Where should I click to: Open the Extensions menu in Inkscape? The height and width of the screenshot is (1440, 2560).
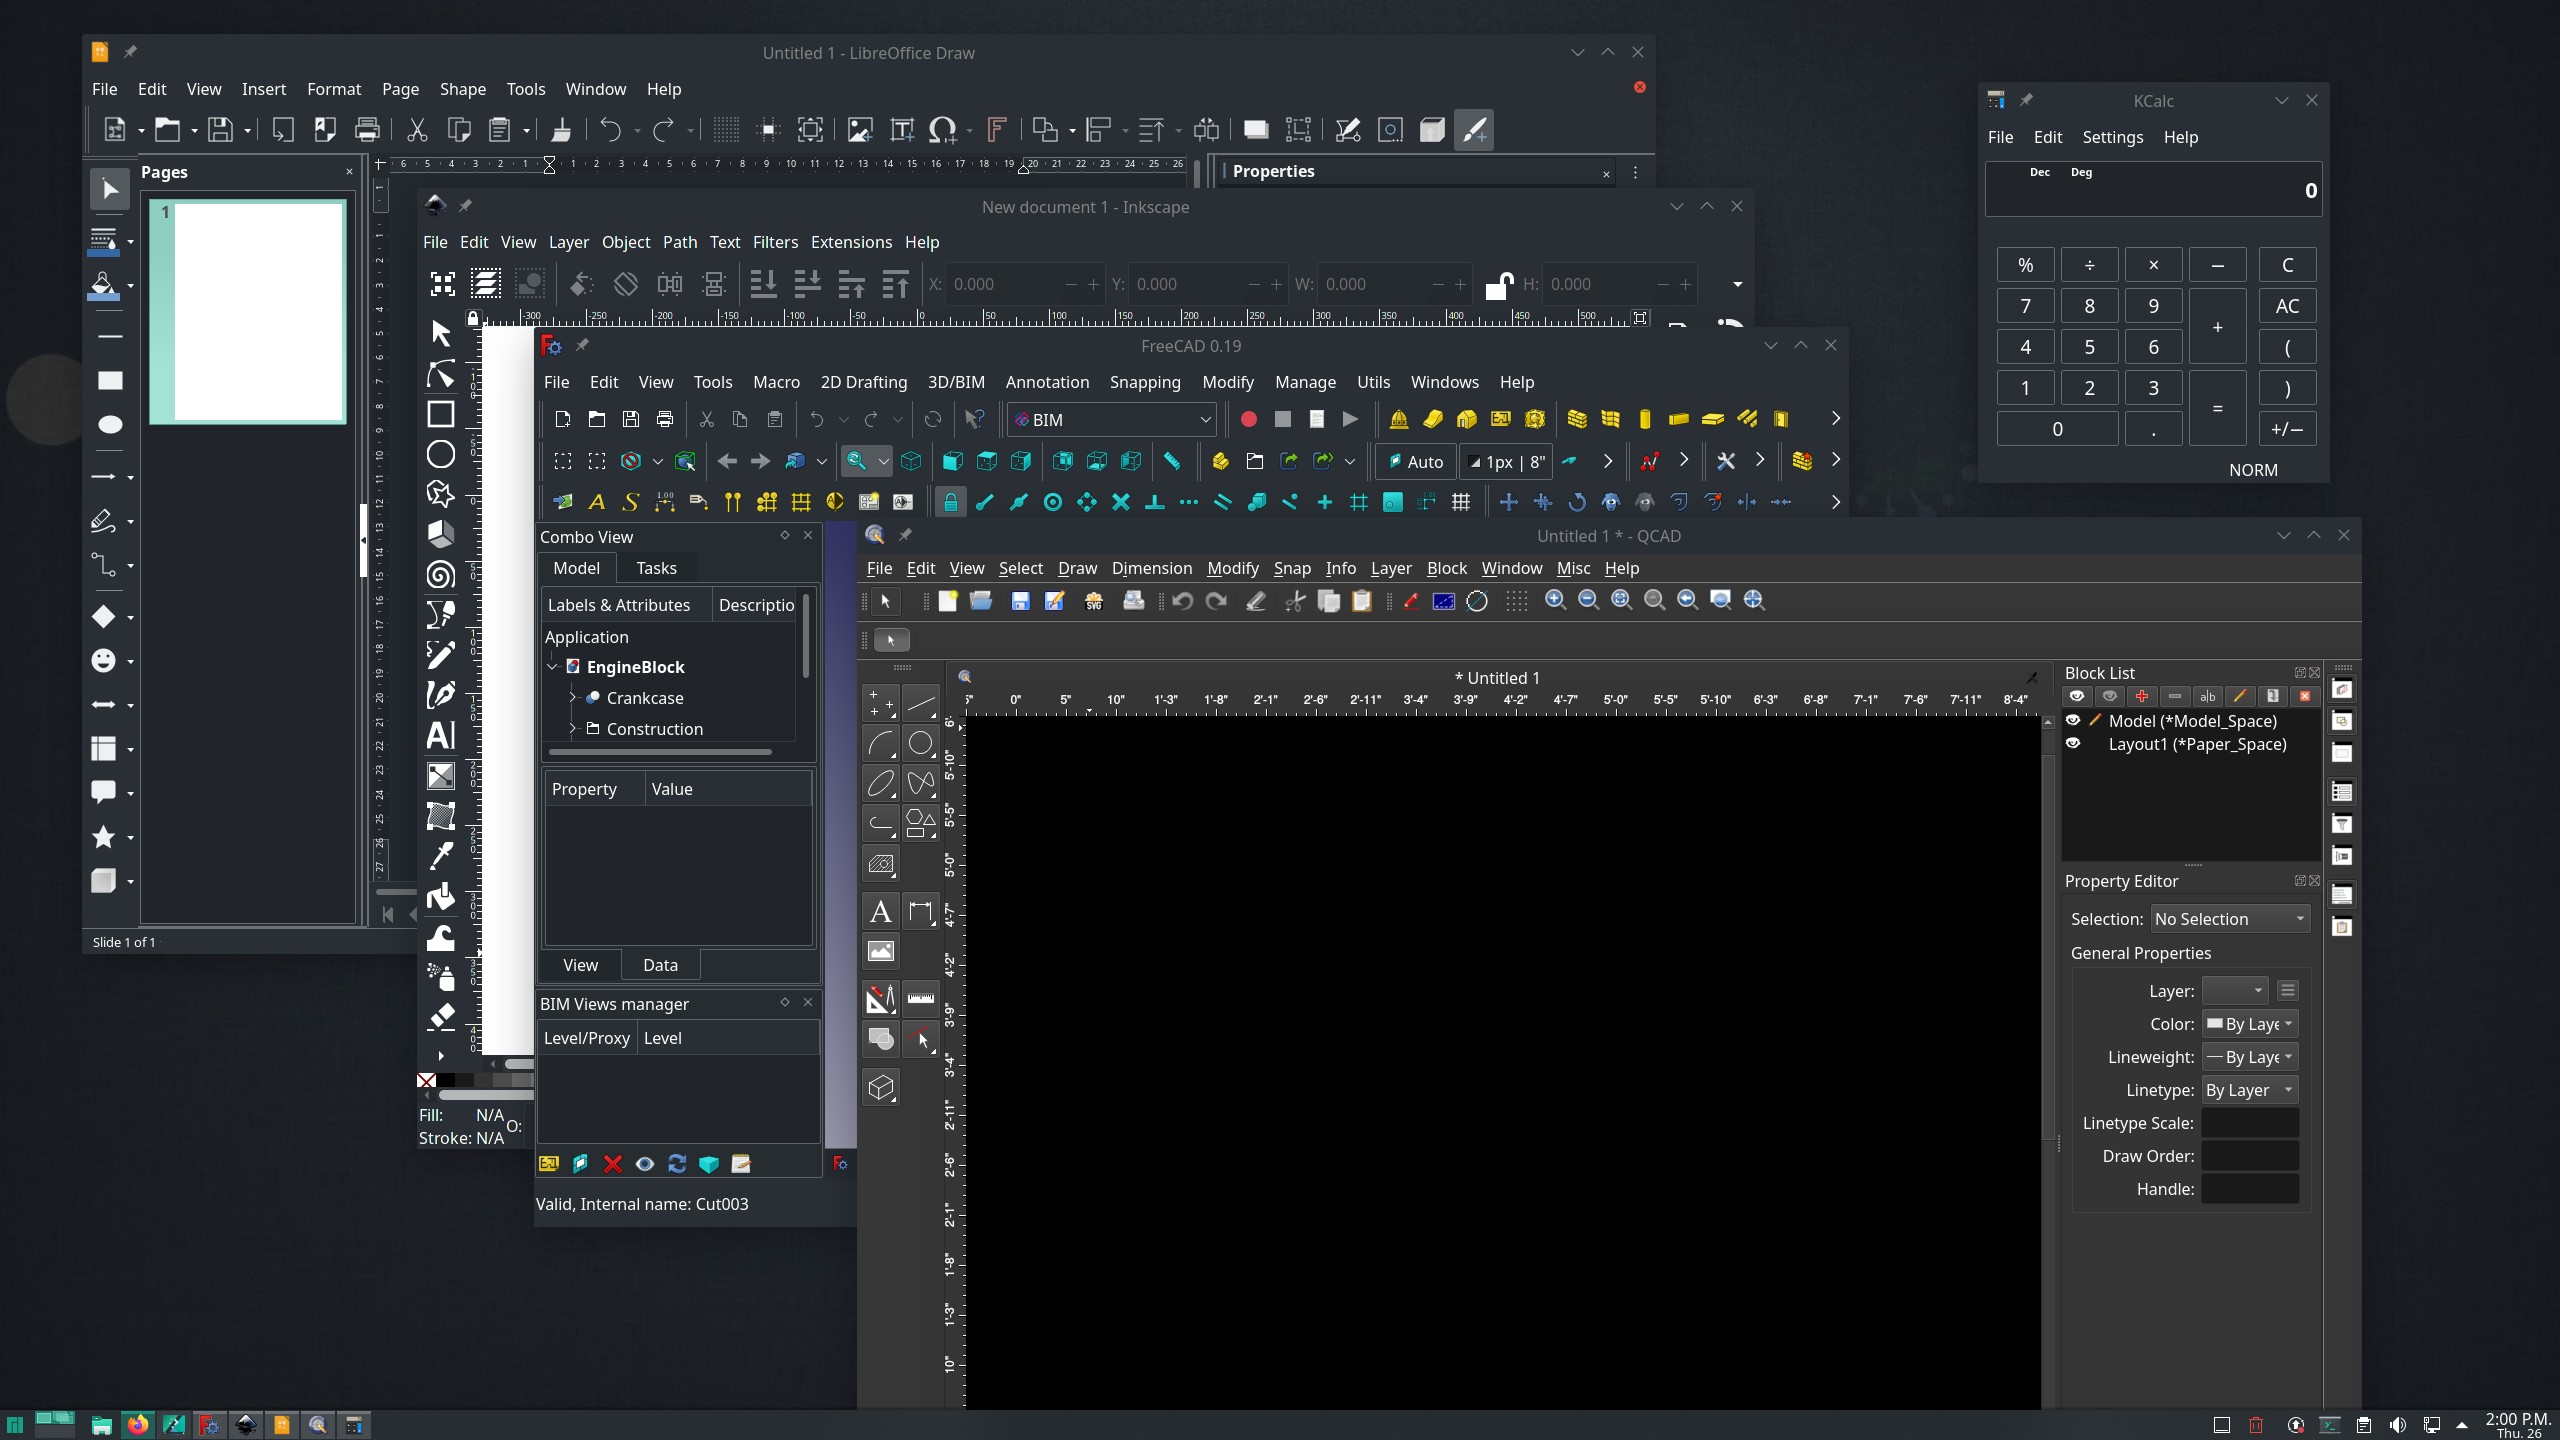coord(851,242)
